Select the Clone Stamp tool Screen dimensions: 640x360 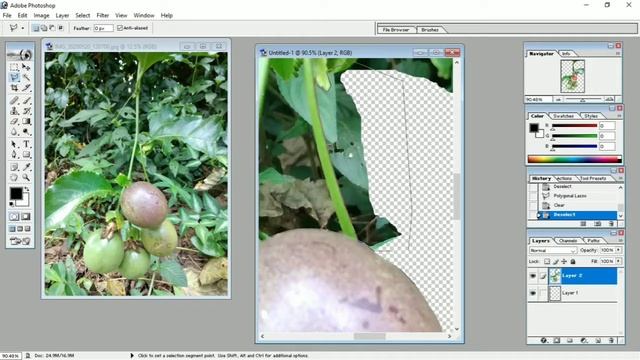tap(14, 111)
